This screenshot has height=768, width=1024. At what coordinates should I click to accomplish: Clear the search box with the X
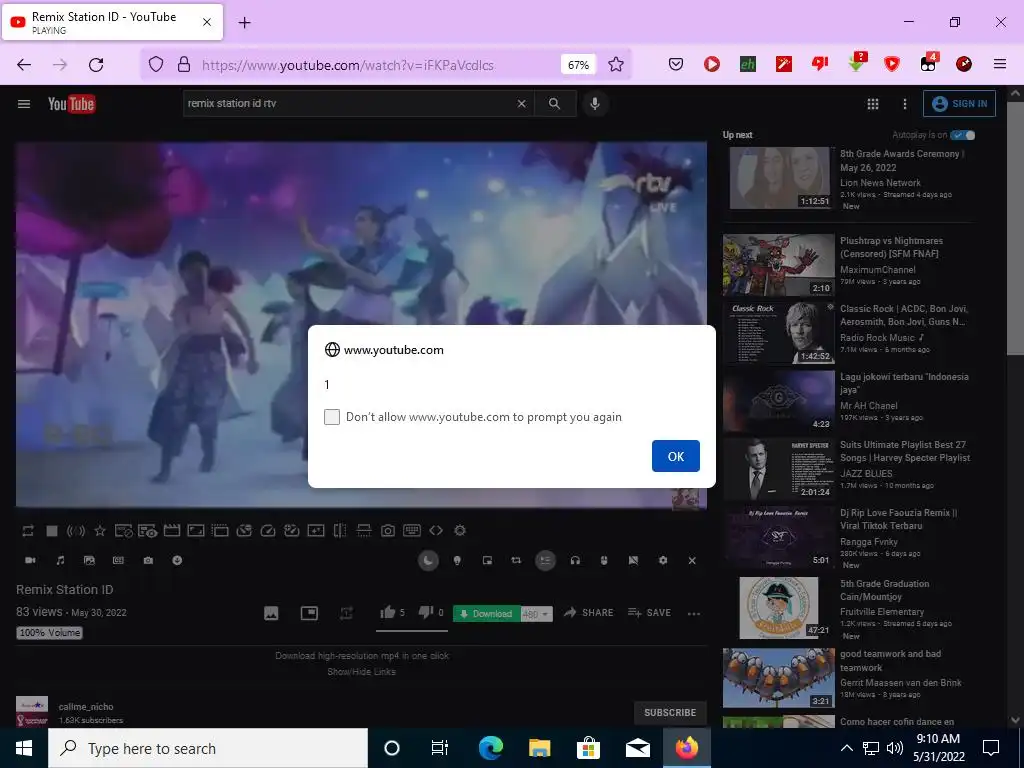coord(521,103)
